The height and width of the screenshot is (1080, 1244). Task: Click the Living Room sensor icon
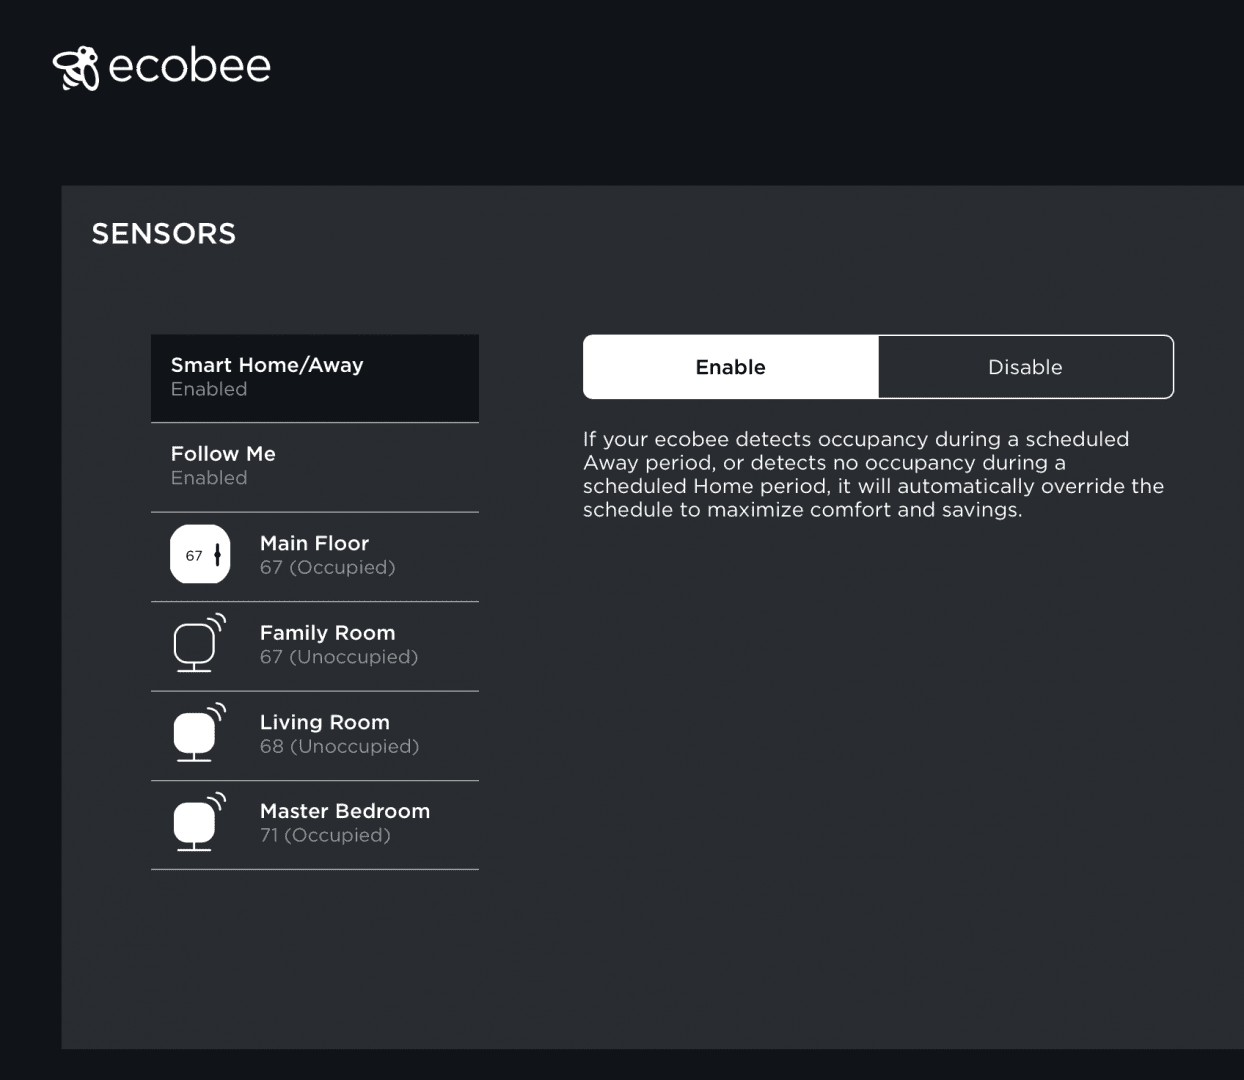tap(199, 733)
